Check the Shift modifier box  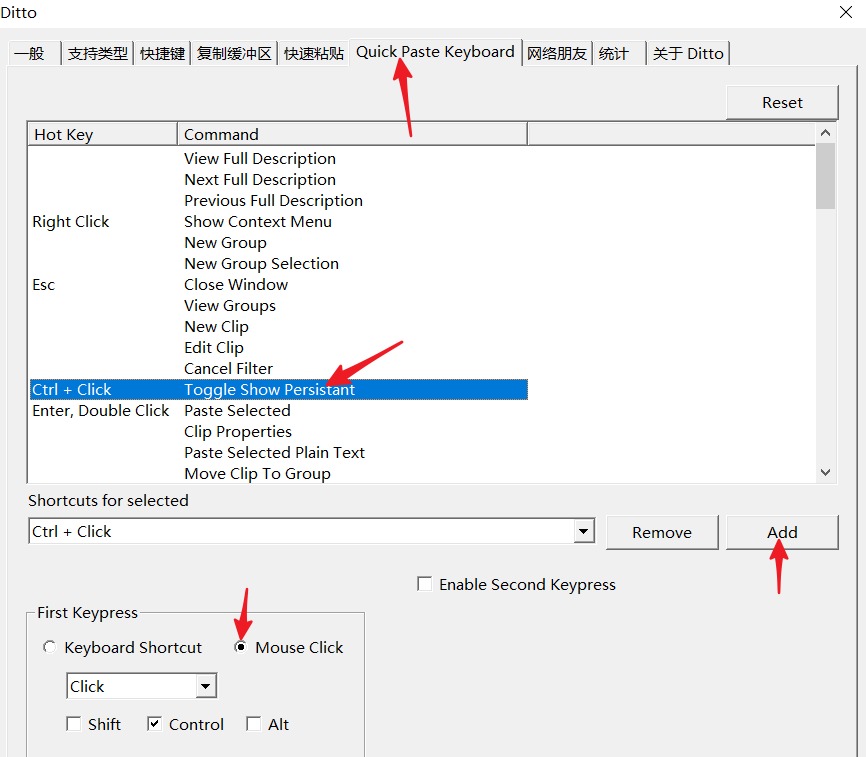tap(74, 724)
